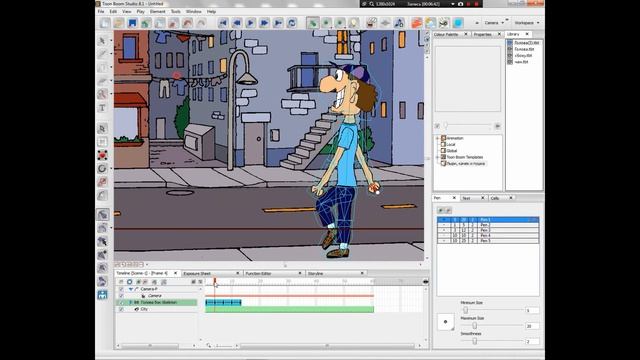Screen dimensions: 640x360
Task: Select the Text tool marked T
Action: coord(102,108)
